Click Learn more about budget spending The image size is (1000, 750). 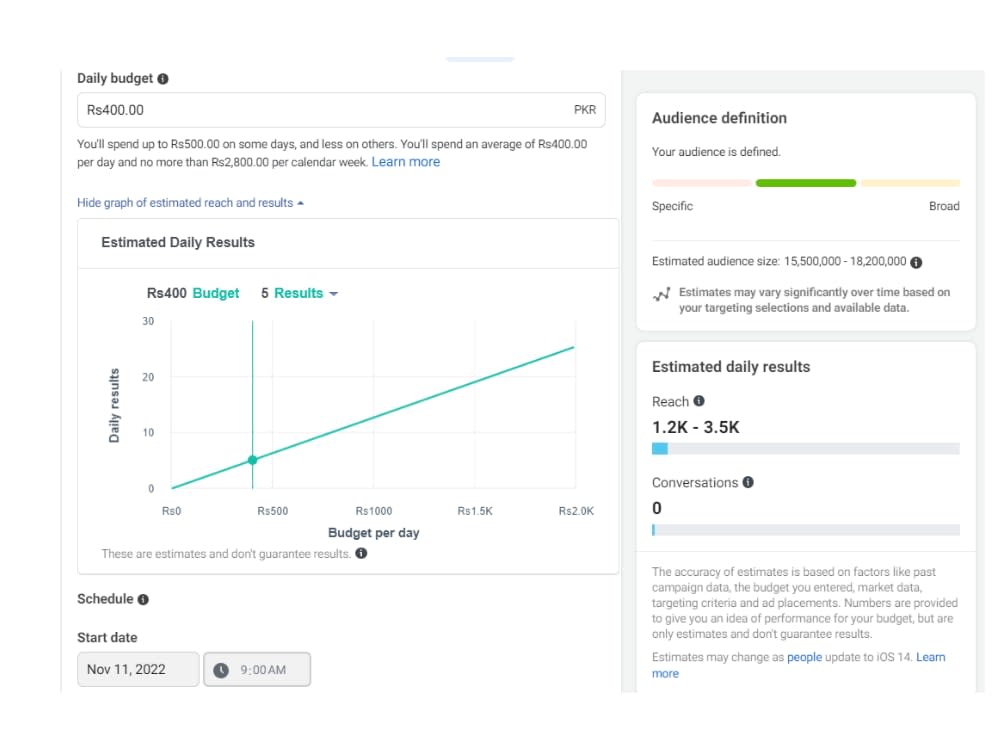click(406, 161)
